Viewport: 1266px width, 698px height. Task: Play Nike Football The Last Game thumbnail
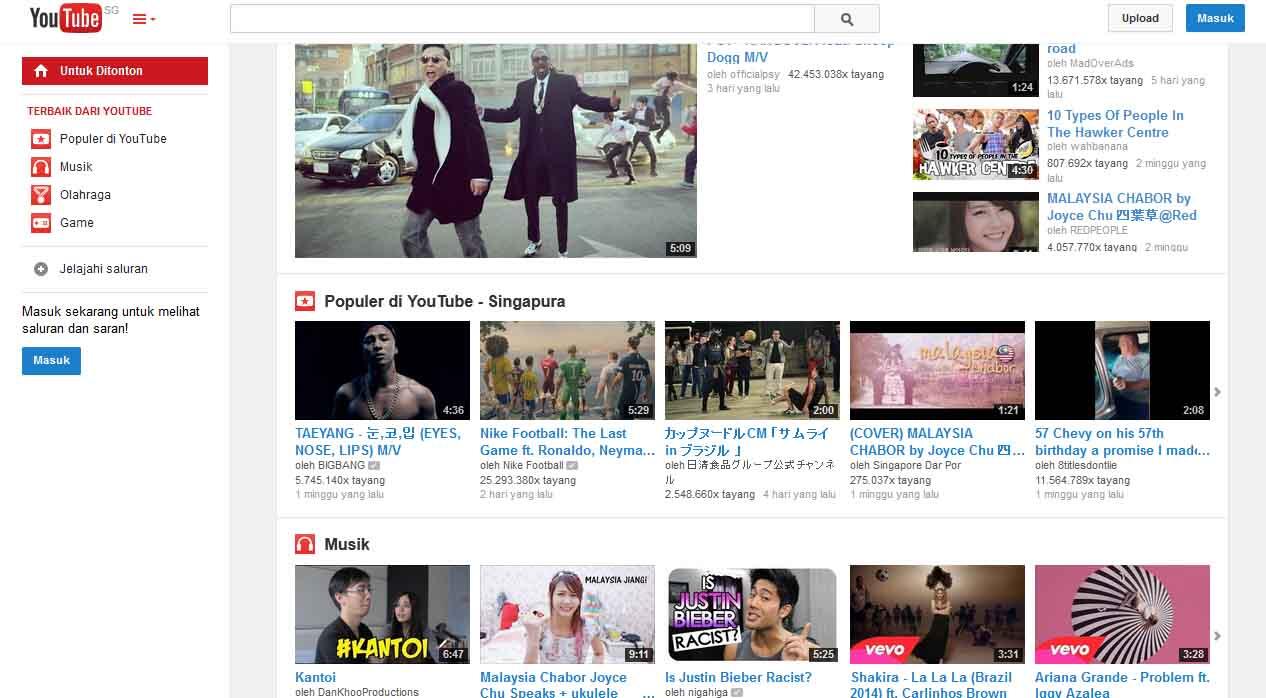567,370
